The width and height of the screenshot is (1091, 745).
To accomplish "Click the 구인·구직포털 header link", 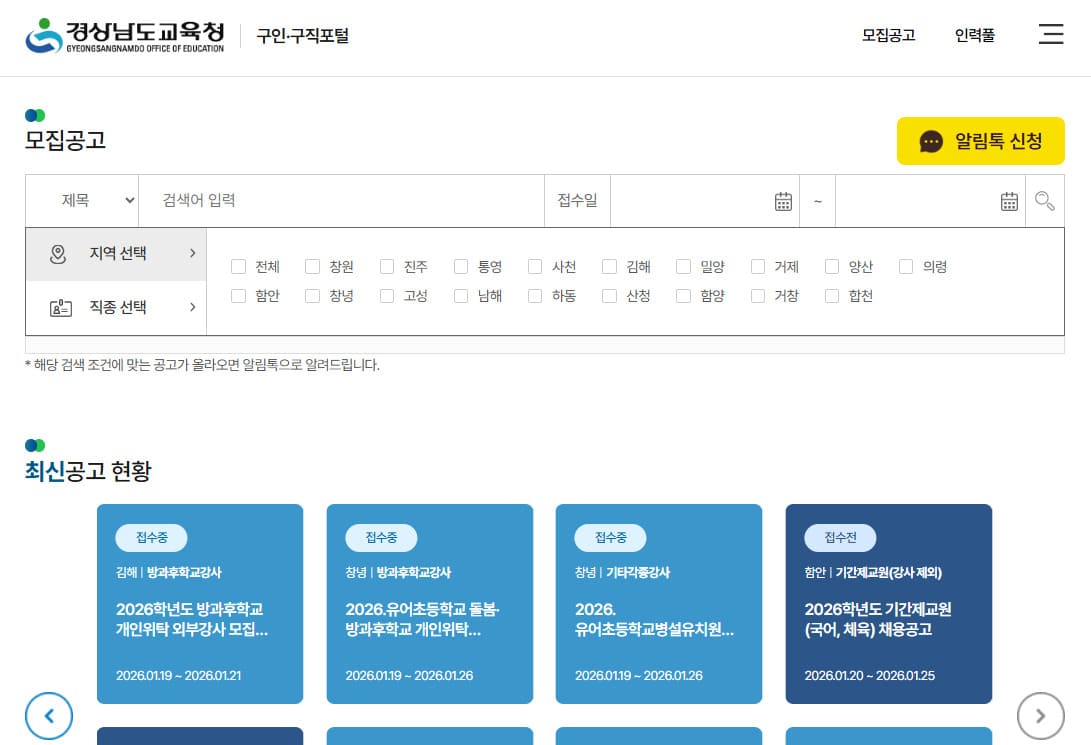I will pyautogui.click(x=302, y=37).
